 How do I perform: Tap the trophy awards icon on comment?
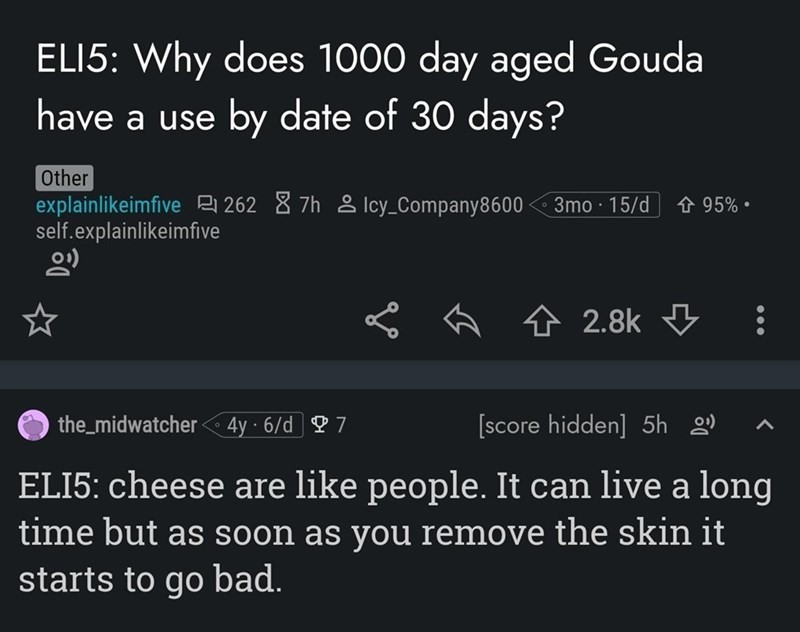point(321,425)
